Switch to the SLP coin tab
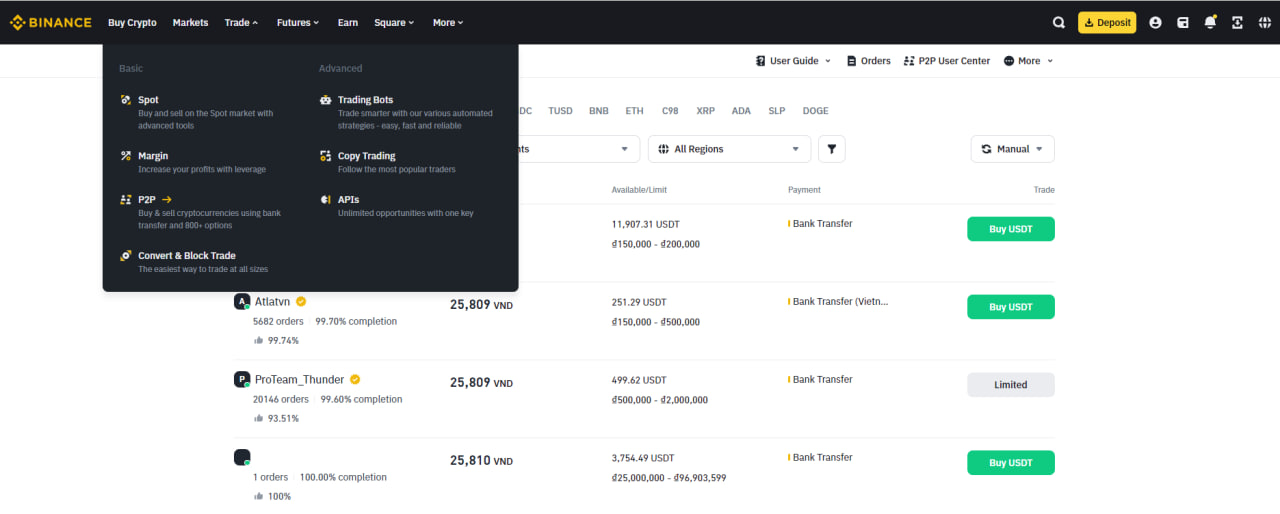The image size is (1280, 514). 777,111
